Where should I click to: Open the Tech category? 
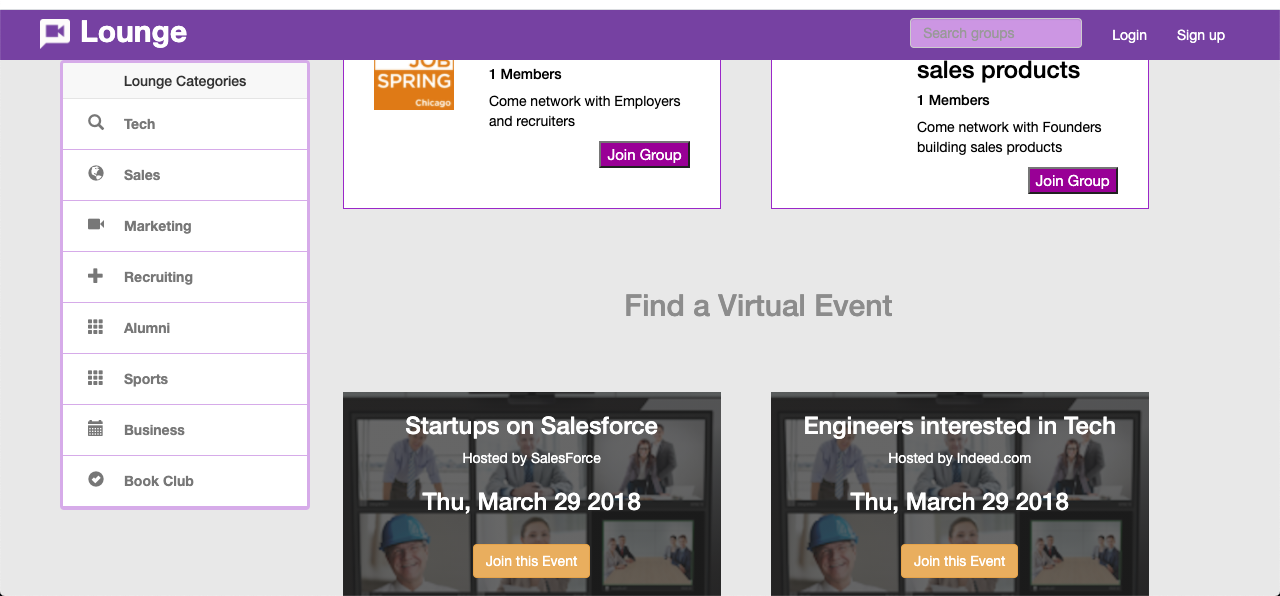pos(140,124)
